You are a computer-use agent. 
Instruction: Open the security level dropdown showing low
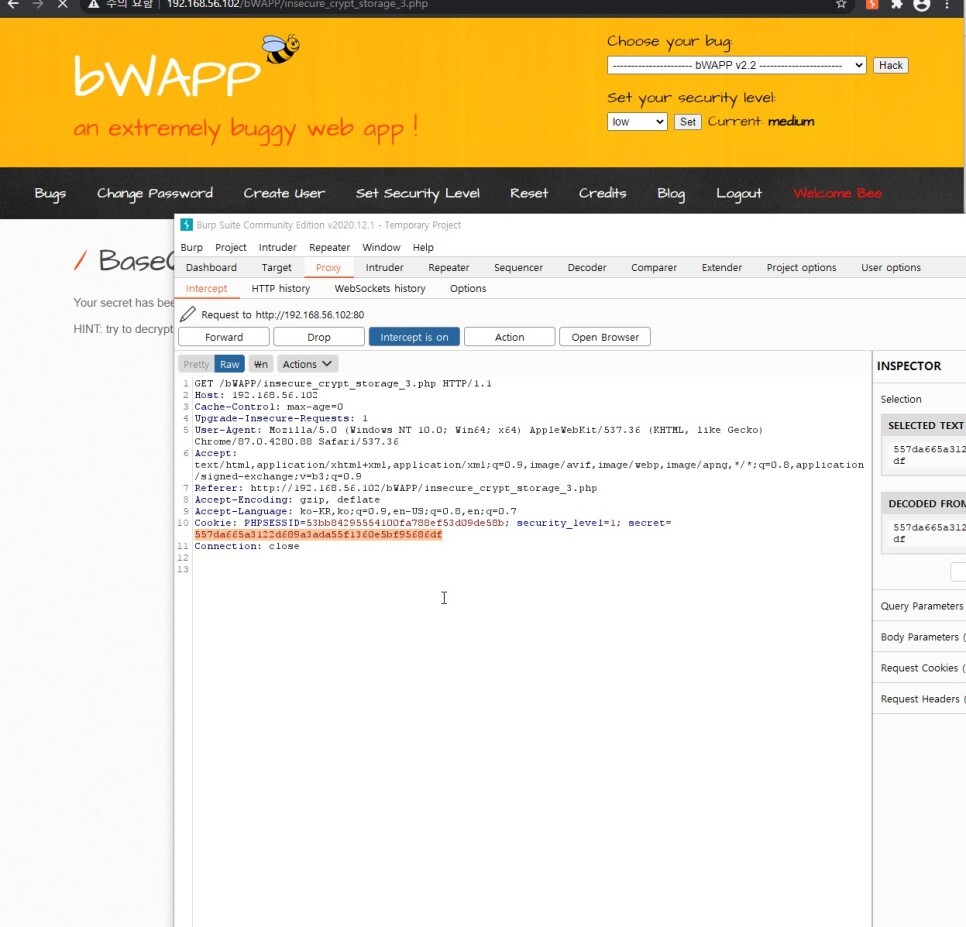click(637, 121)
